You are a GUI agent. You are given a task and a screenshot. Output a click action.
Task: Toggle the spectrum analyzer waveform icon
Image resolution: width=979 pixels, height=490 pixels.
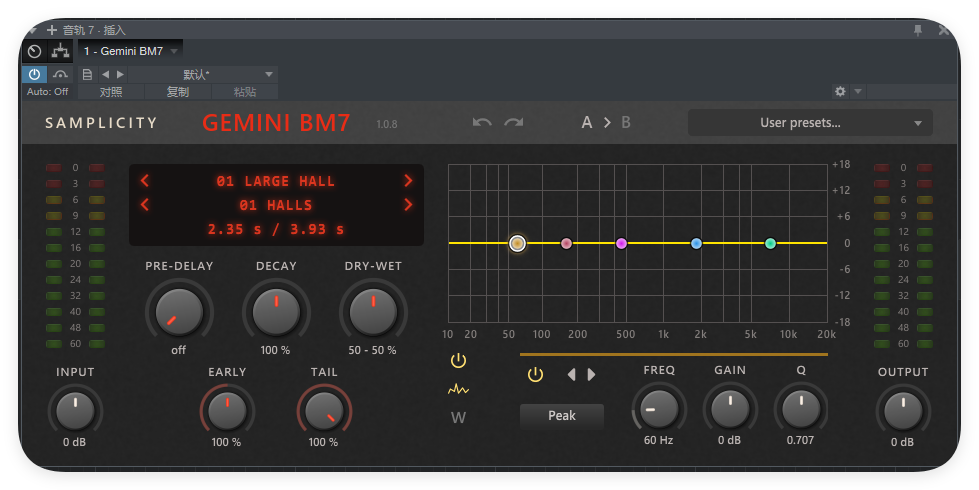458,390
